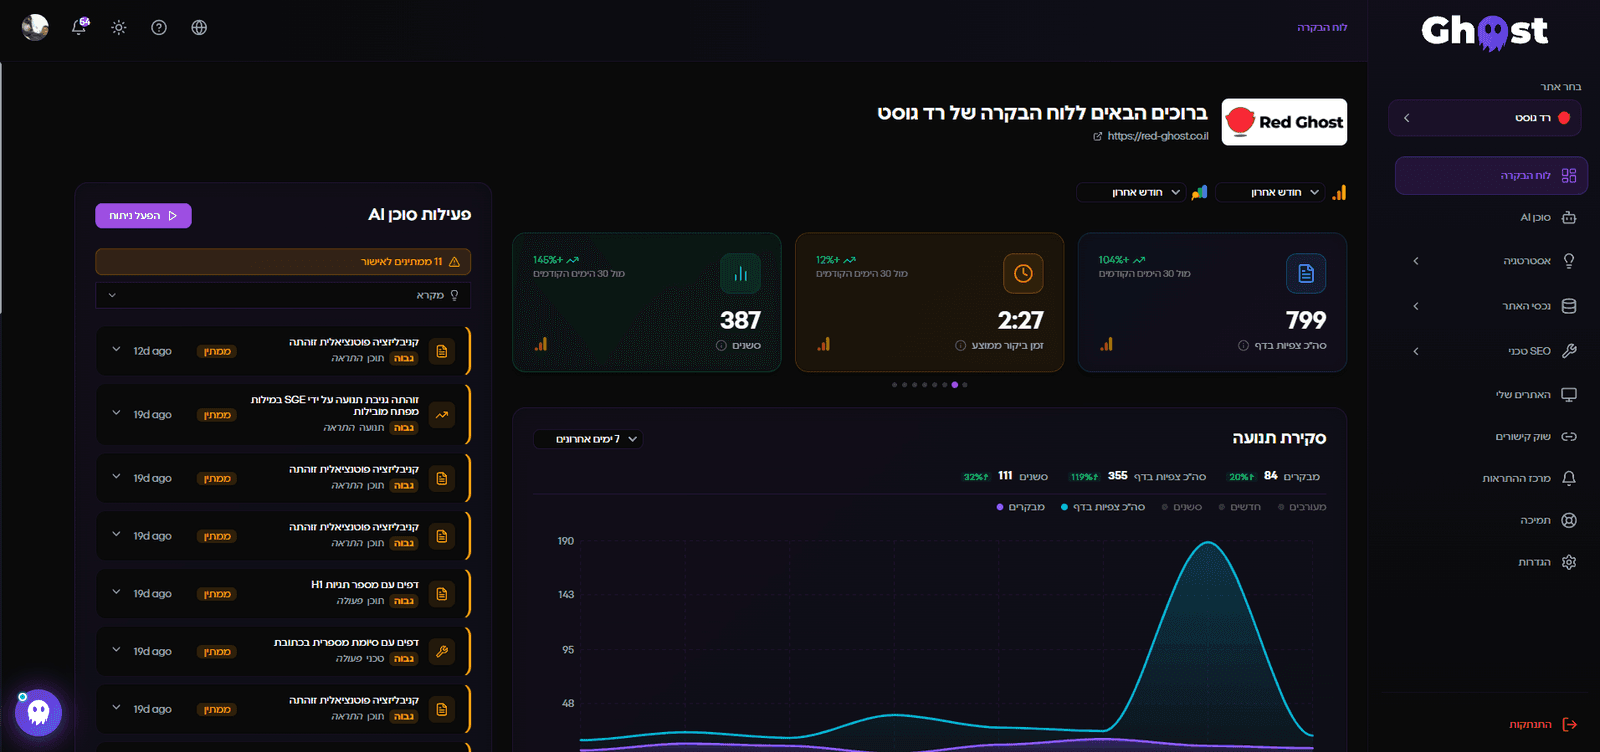Open the user profile avatar
The width and height of the screenshot is (1600, 752).
coord(35,27)
